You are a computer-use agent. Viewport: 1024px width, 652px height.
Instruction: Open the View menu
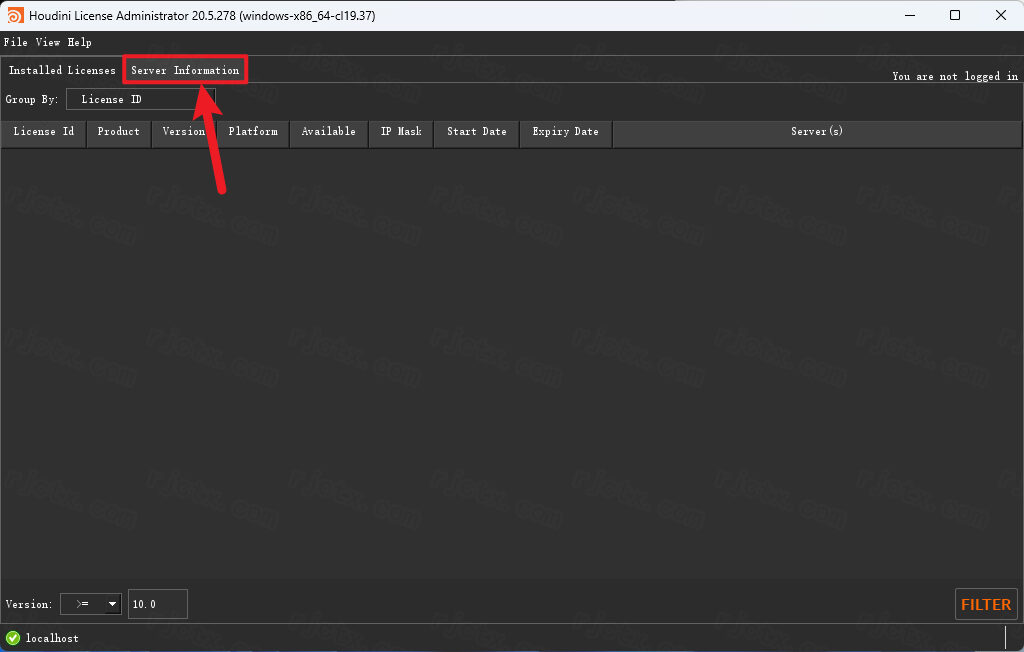point(48,43)
